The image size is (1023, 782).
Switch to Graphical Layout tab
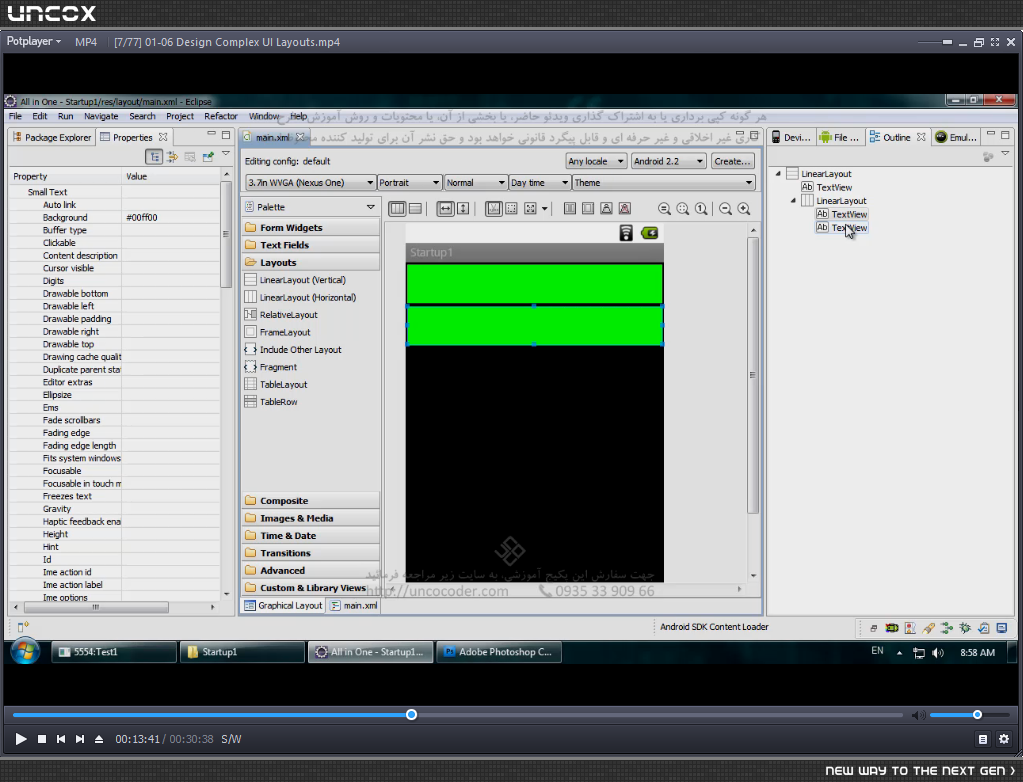[283, 605]
